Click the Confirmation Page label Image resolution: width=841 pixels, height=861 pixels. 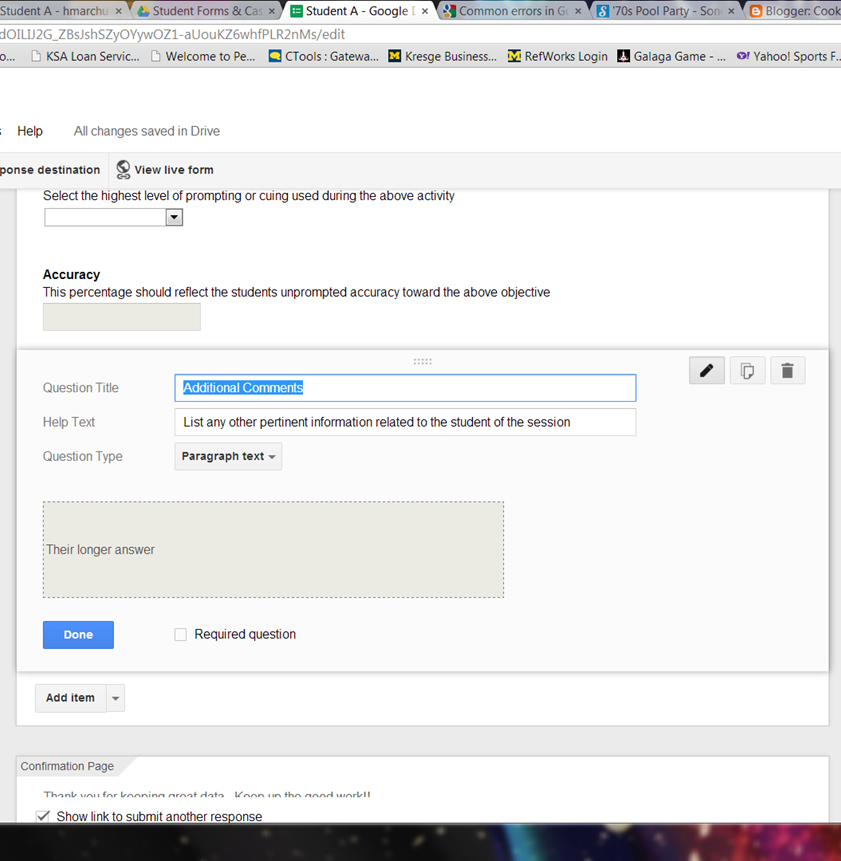pyautogui.click(x=67, y=766)
